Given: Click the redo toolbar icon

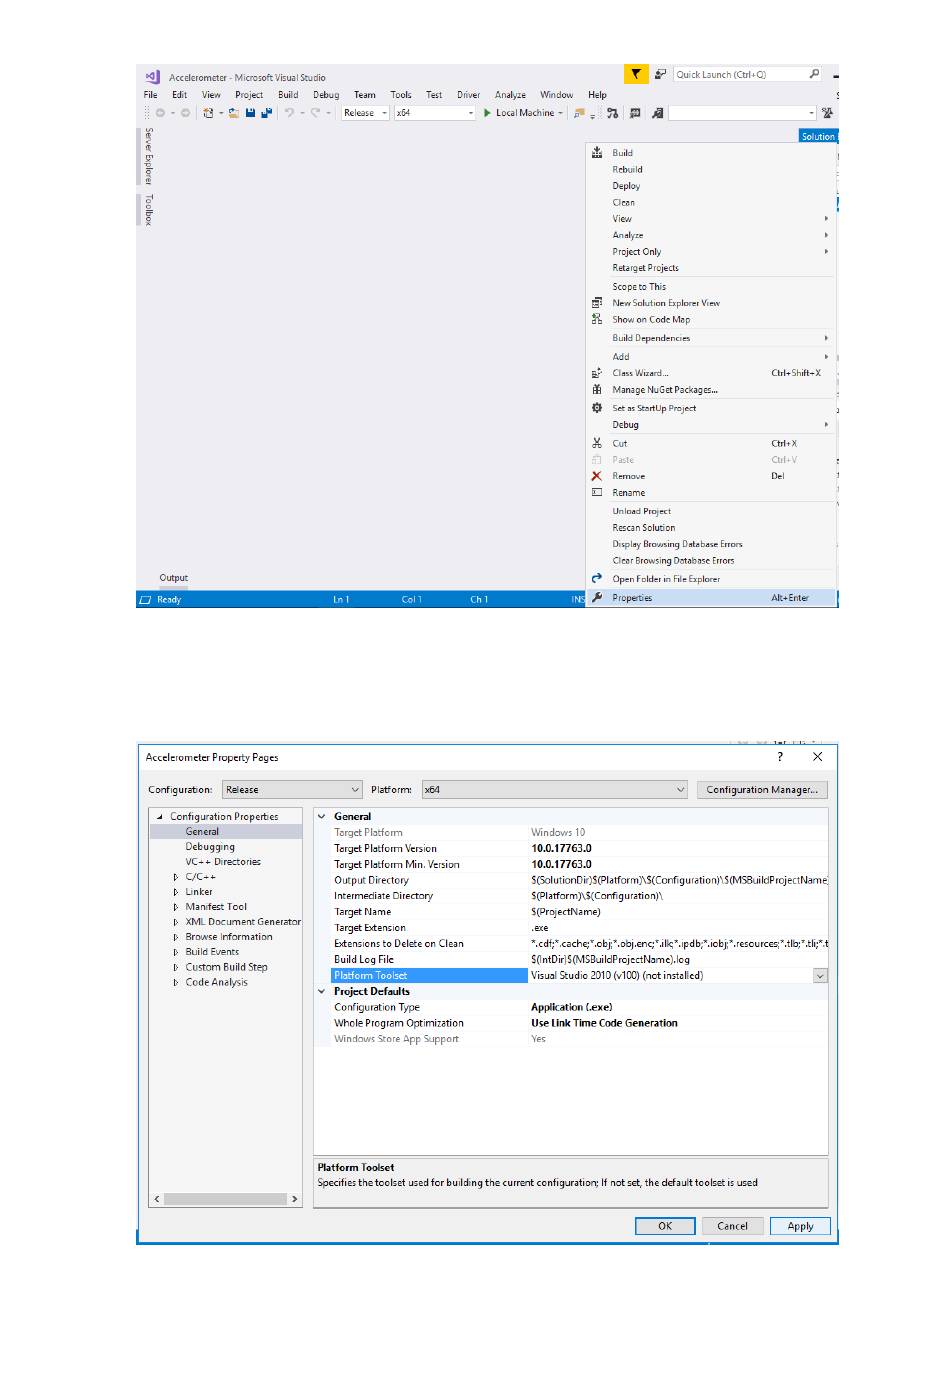Looking at the screenshot, I should pyautogui.click(x=315, y=113).
